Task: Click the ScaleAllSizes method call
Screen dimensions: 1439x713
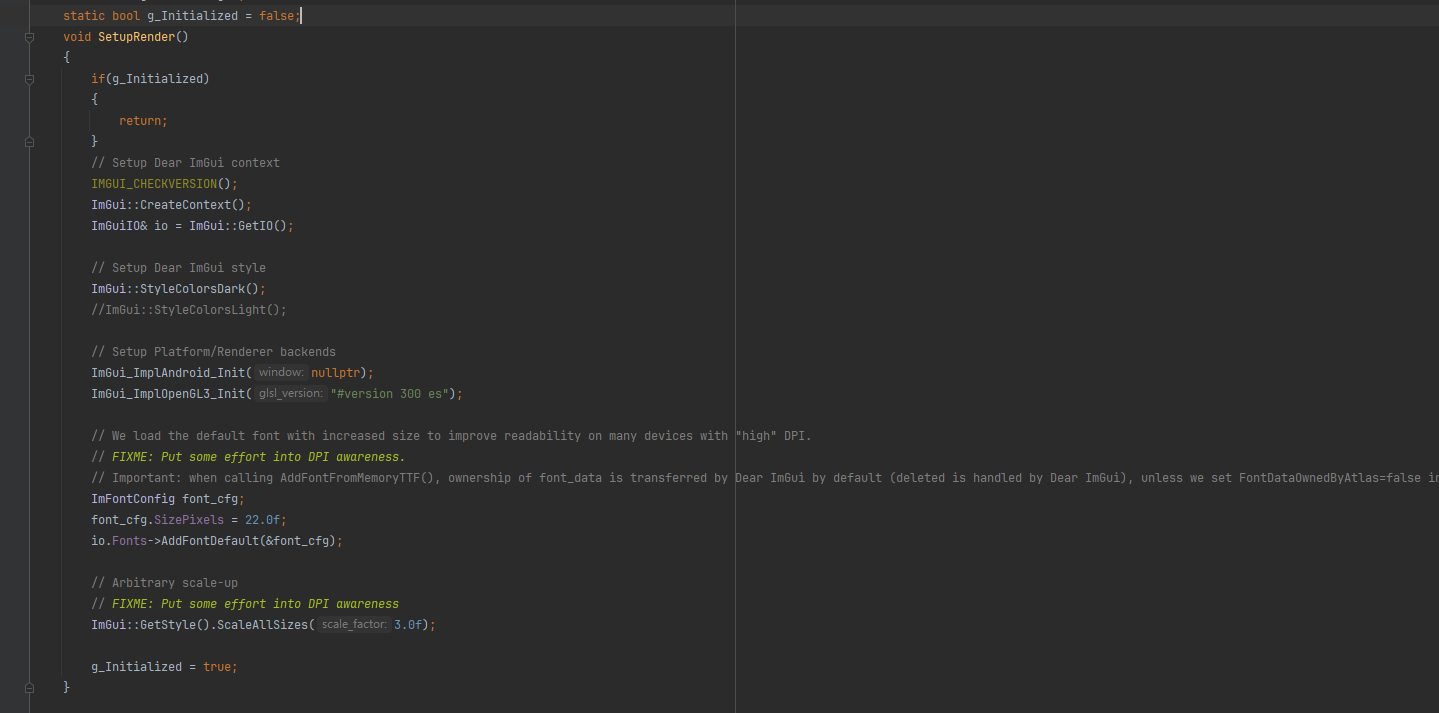Action: (265, 625)
